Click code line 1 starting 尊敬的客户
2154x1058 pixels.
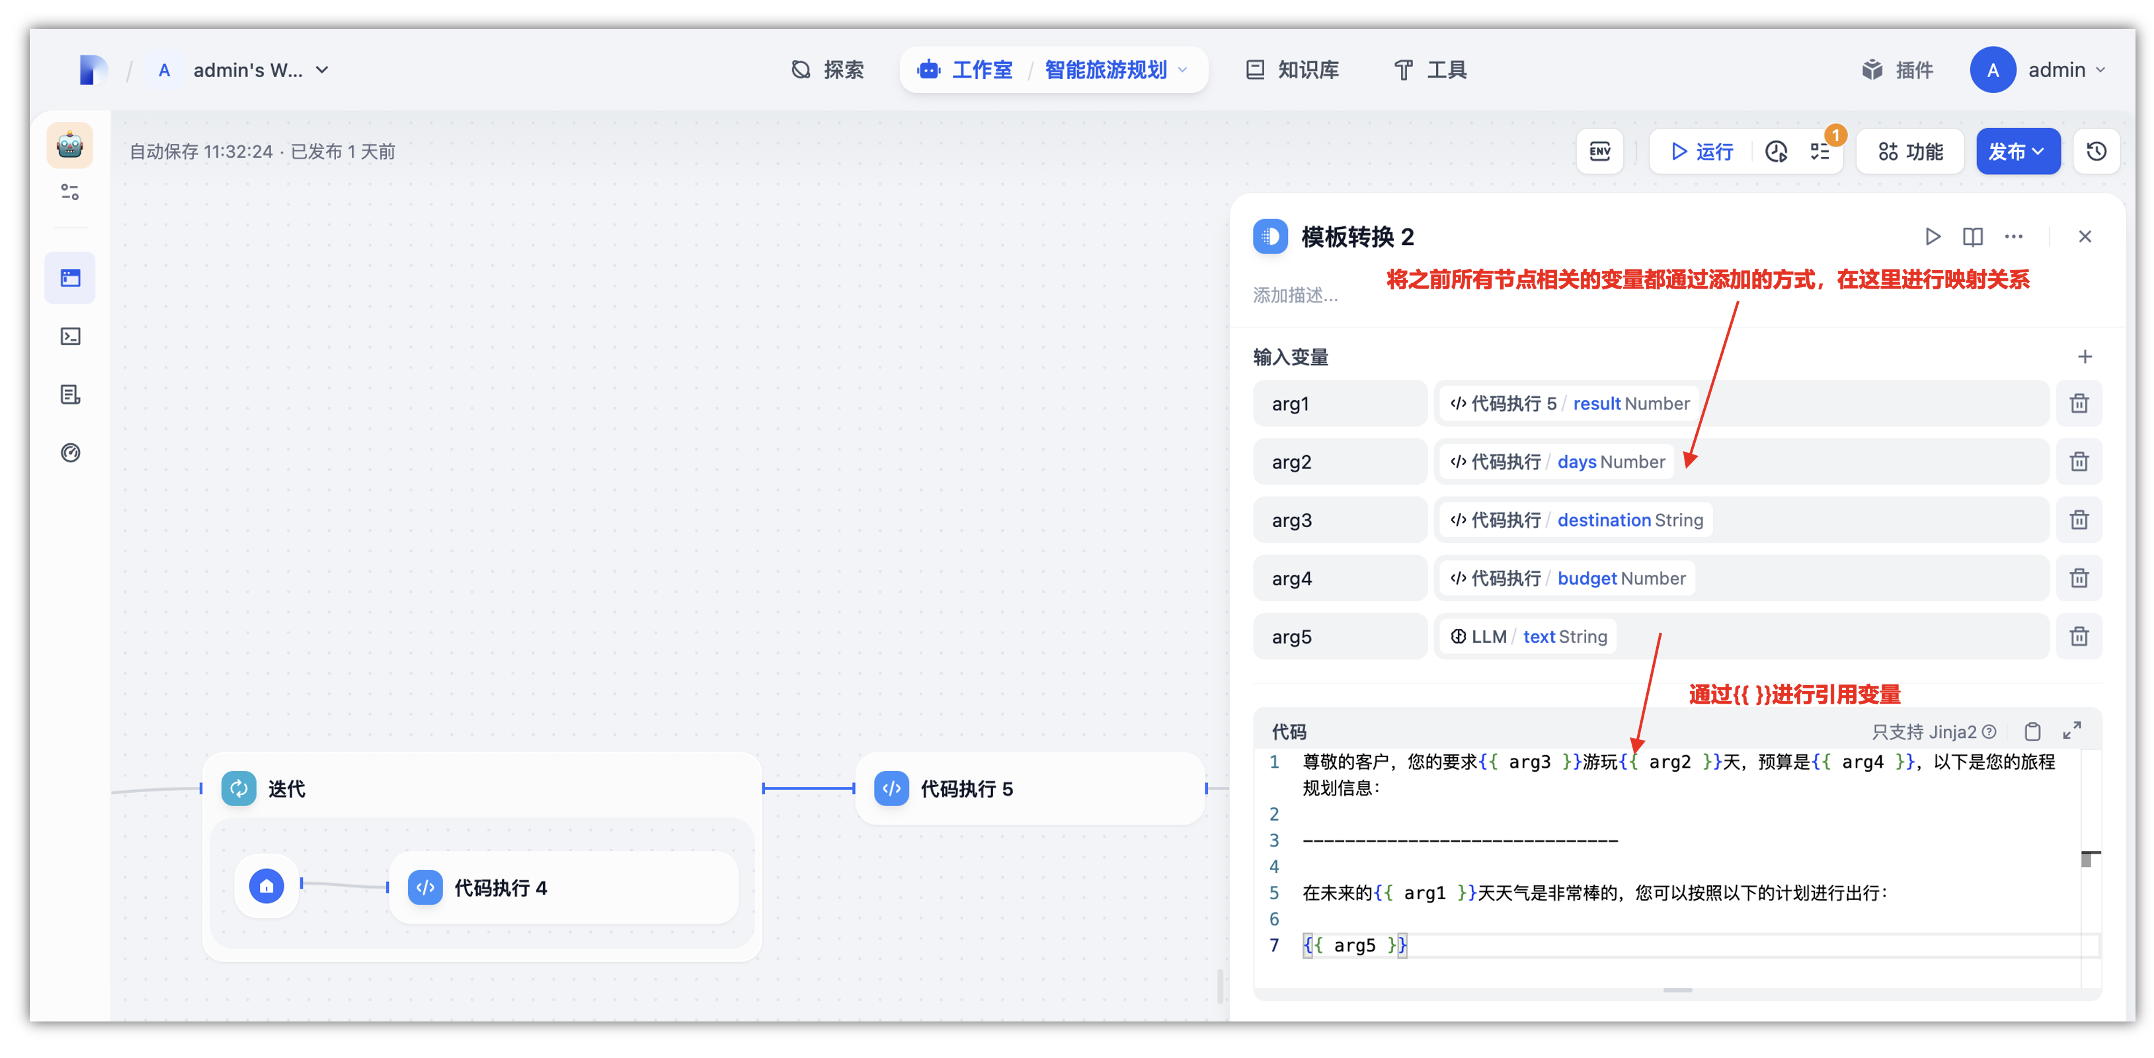point(1678,775)
